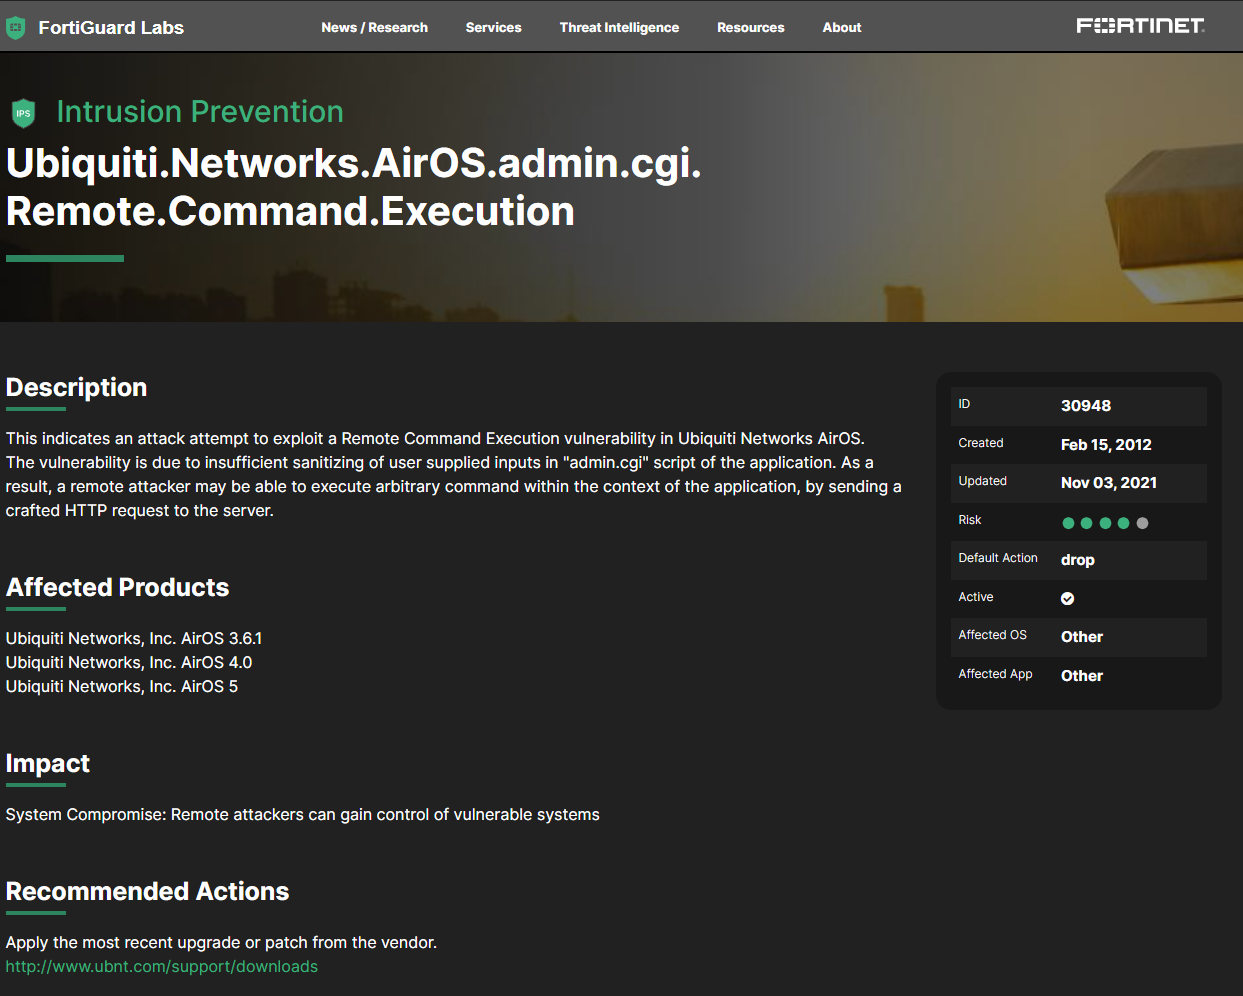1243x996 pixels.
Task: Click the green IPS Intrusion Prevention badge
Action: 22,113
